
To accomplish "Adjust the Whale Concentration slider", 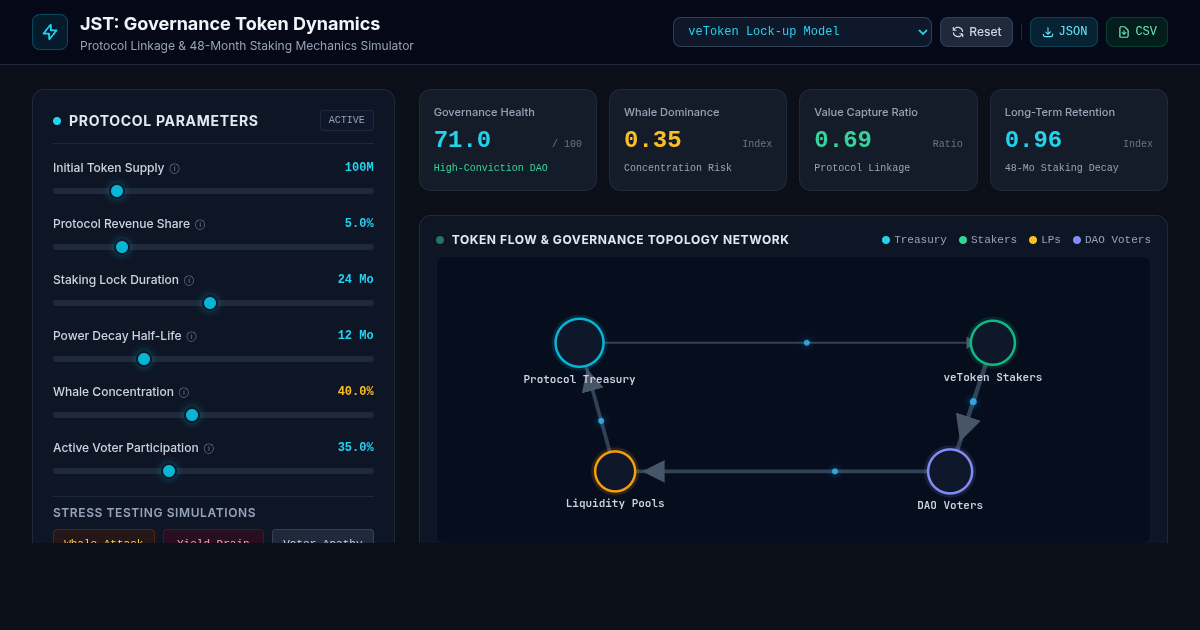I will (x=213, y=415).
